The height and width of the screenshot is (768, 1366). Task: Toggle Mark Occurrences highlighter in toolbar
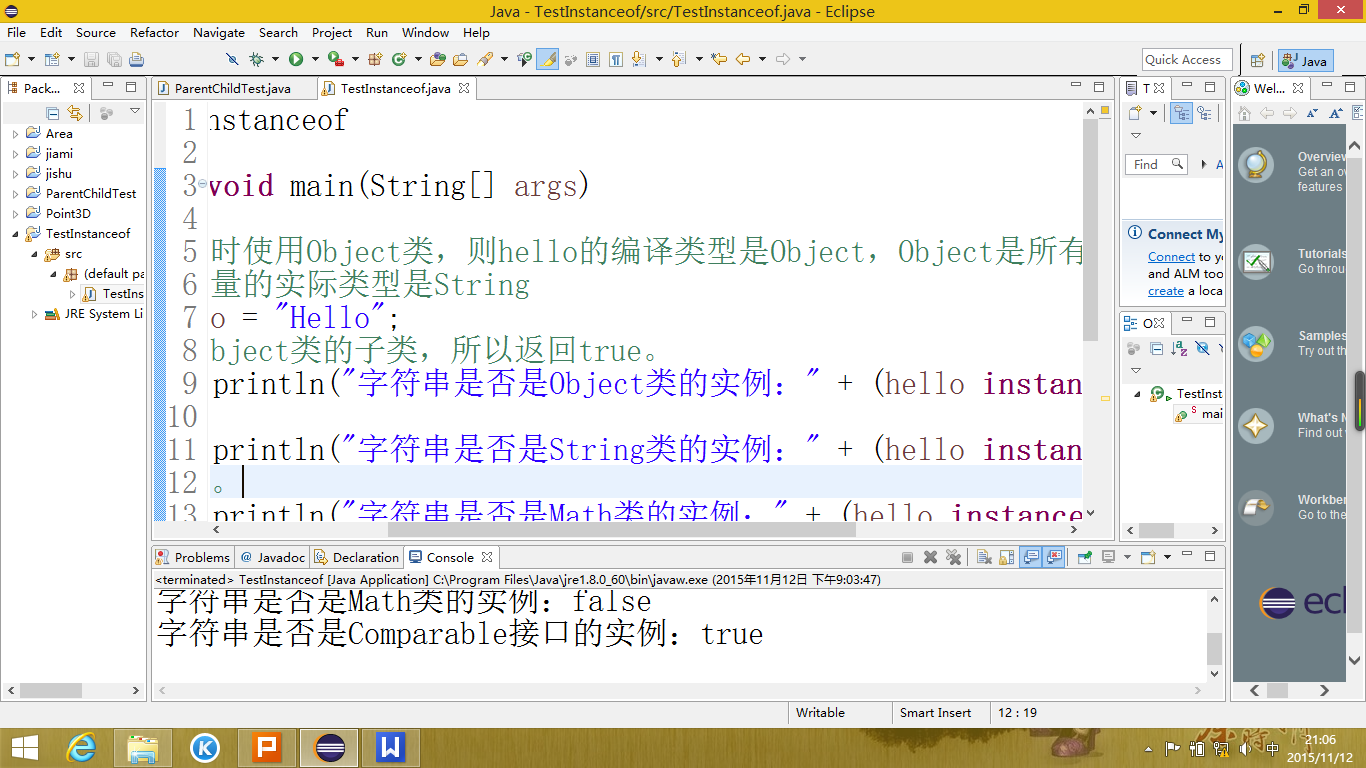pos(547,59)
